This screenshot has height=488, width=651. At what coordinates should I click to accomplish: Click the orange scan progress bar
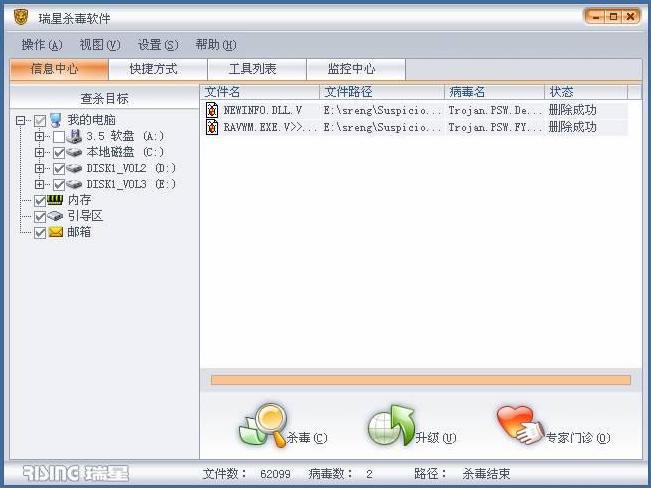421,380
